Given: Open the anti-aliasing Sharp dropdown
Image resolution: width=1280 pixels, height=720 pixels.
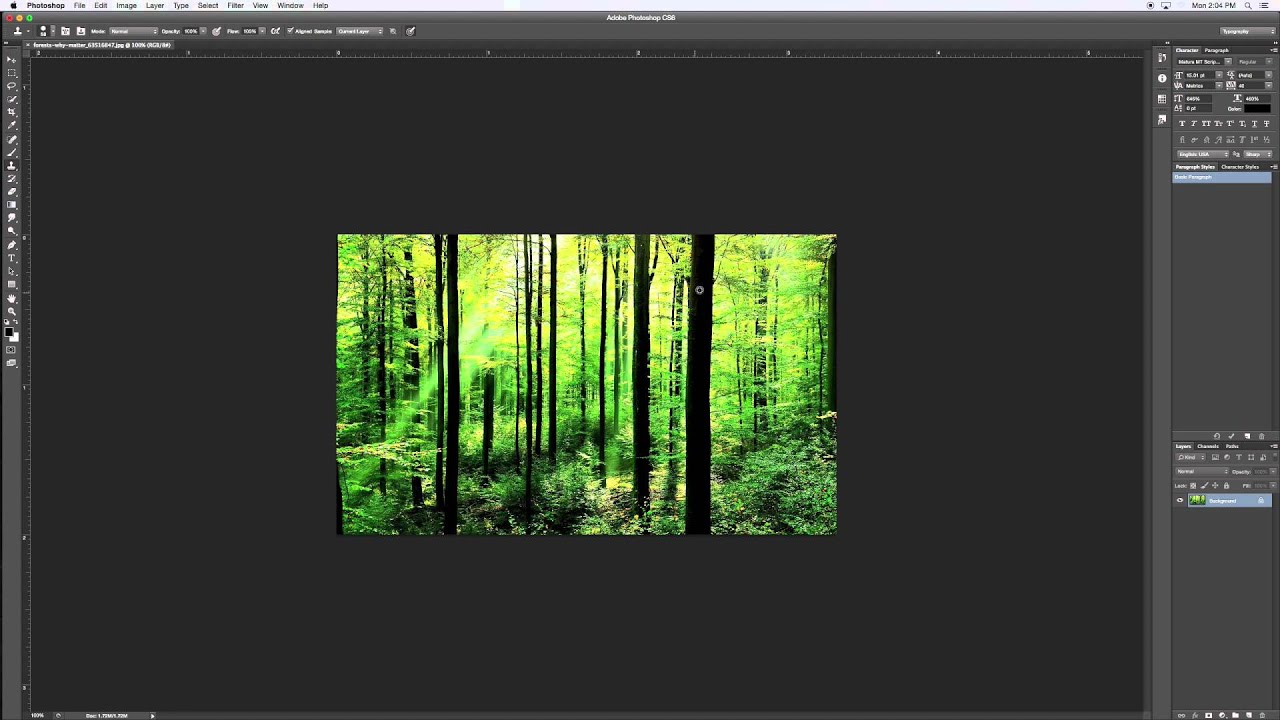Looking at the screenshot, I should click(x=1258, y=154).
